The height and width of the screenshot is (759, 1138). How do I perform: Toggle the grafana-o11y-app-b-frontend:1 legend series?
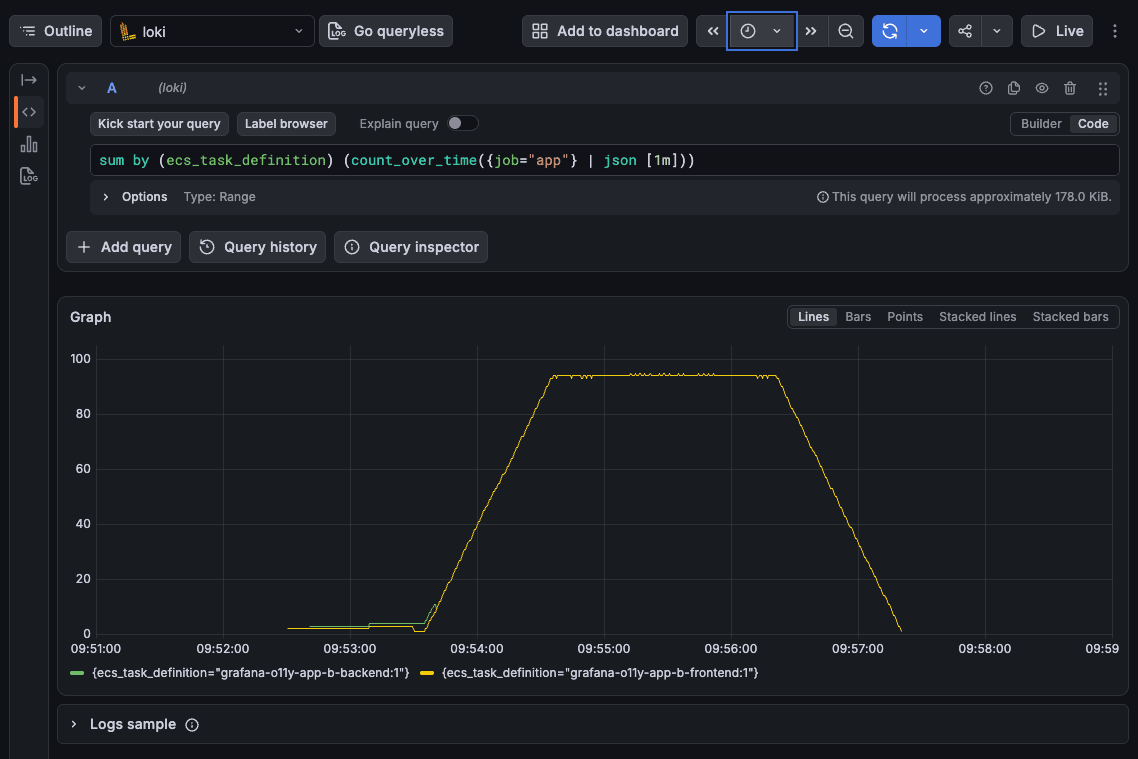(599, 673)
